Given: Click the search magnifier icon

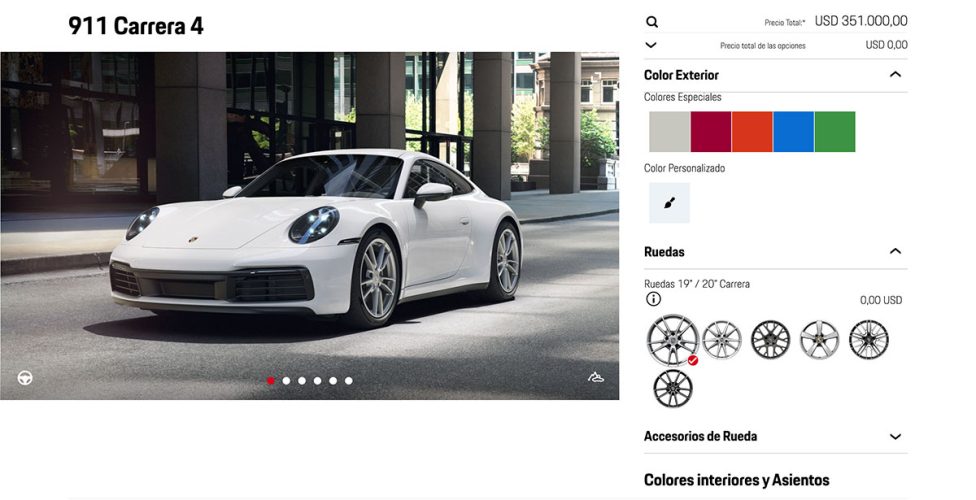Looking at the screenshot, I should click(652, 22).
